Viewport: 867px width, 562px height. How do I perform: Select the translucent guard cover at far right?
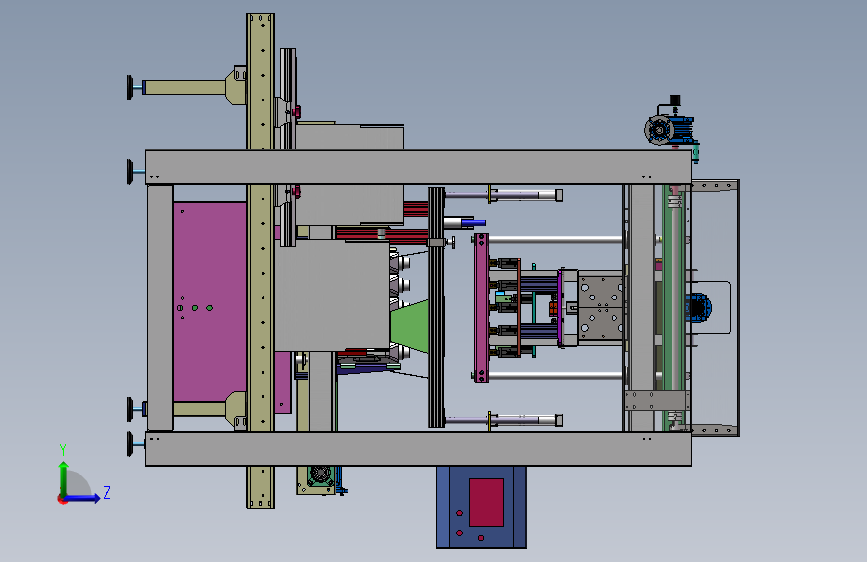tap(715, 308)
